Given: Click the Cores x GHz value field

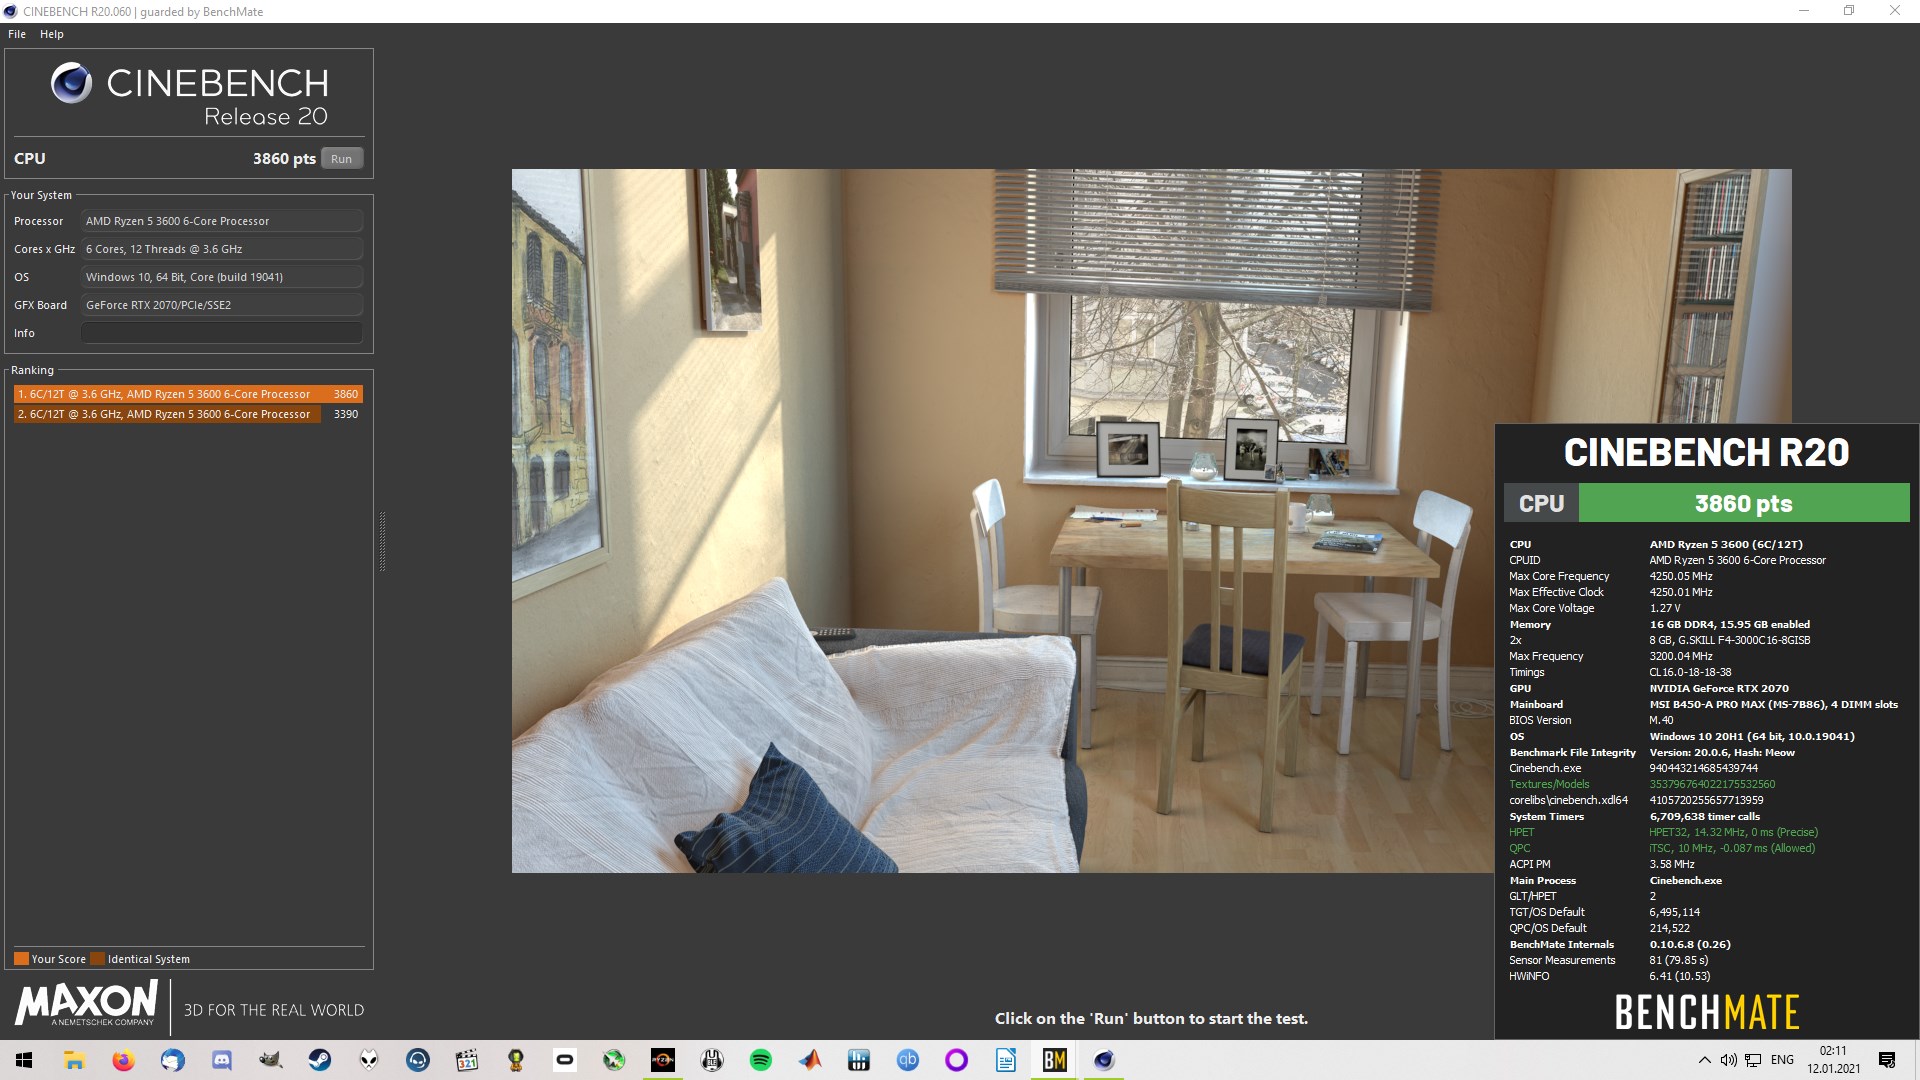Looking at the screenshot, I should click(x=222, y=249).
